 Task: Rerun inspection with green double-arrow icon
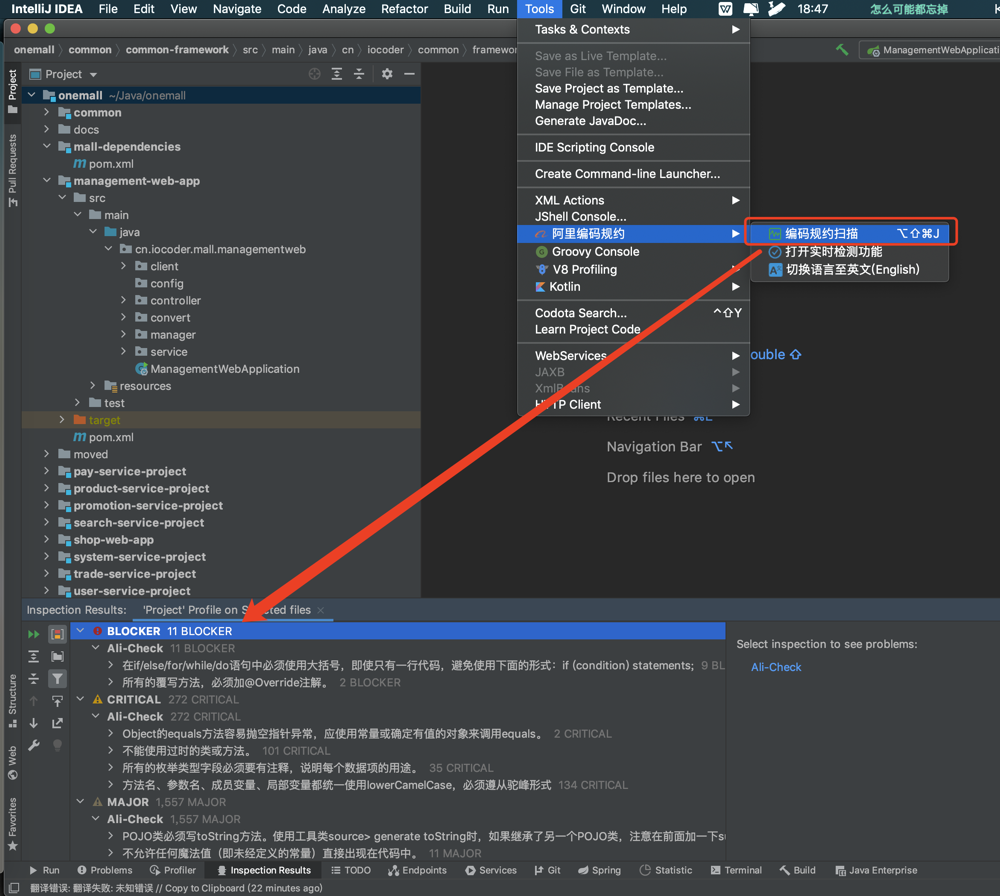point(34,634)
